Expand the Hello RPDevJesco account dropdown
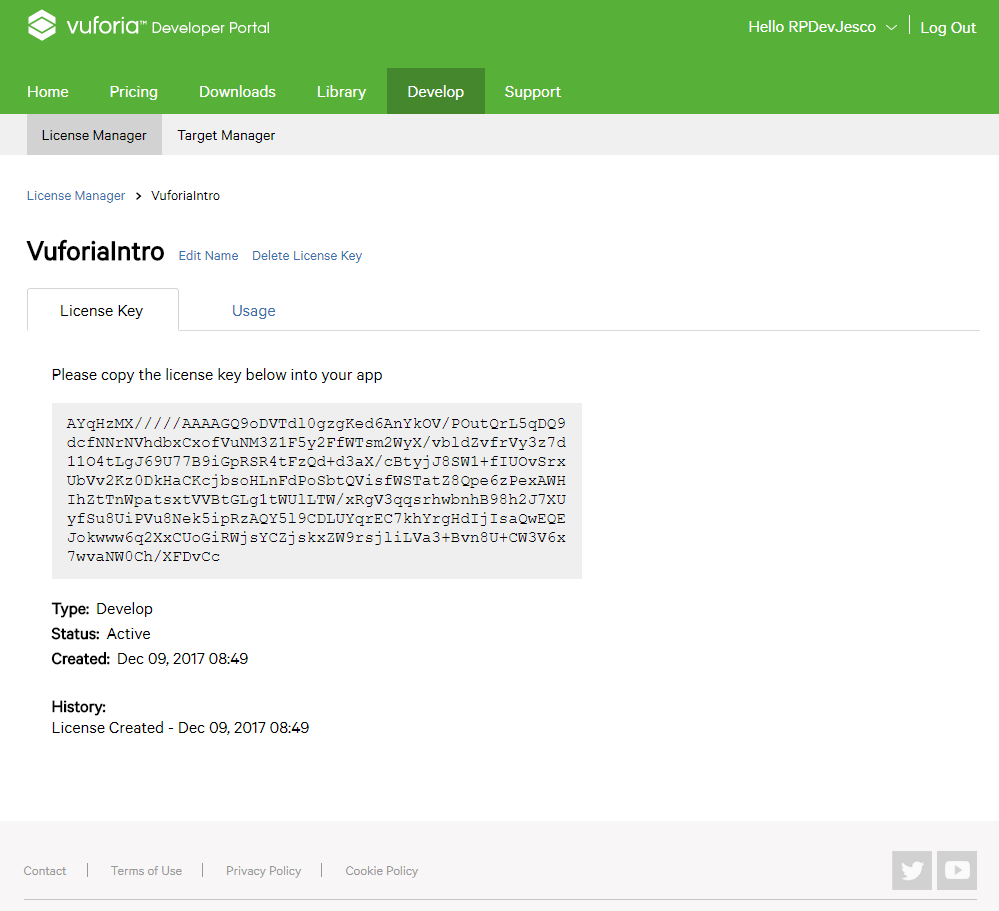 tap(822, 27)
